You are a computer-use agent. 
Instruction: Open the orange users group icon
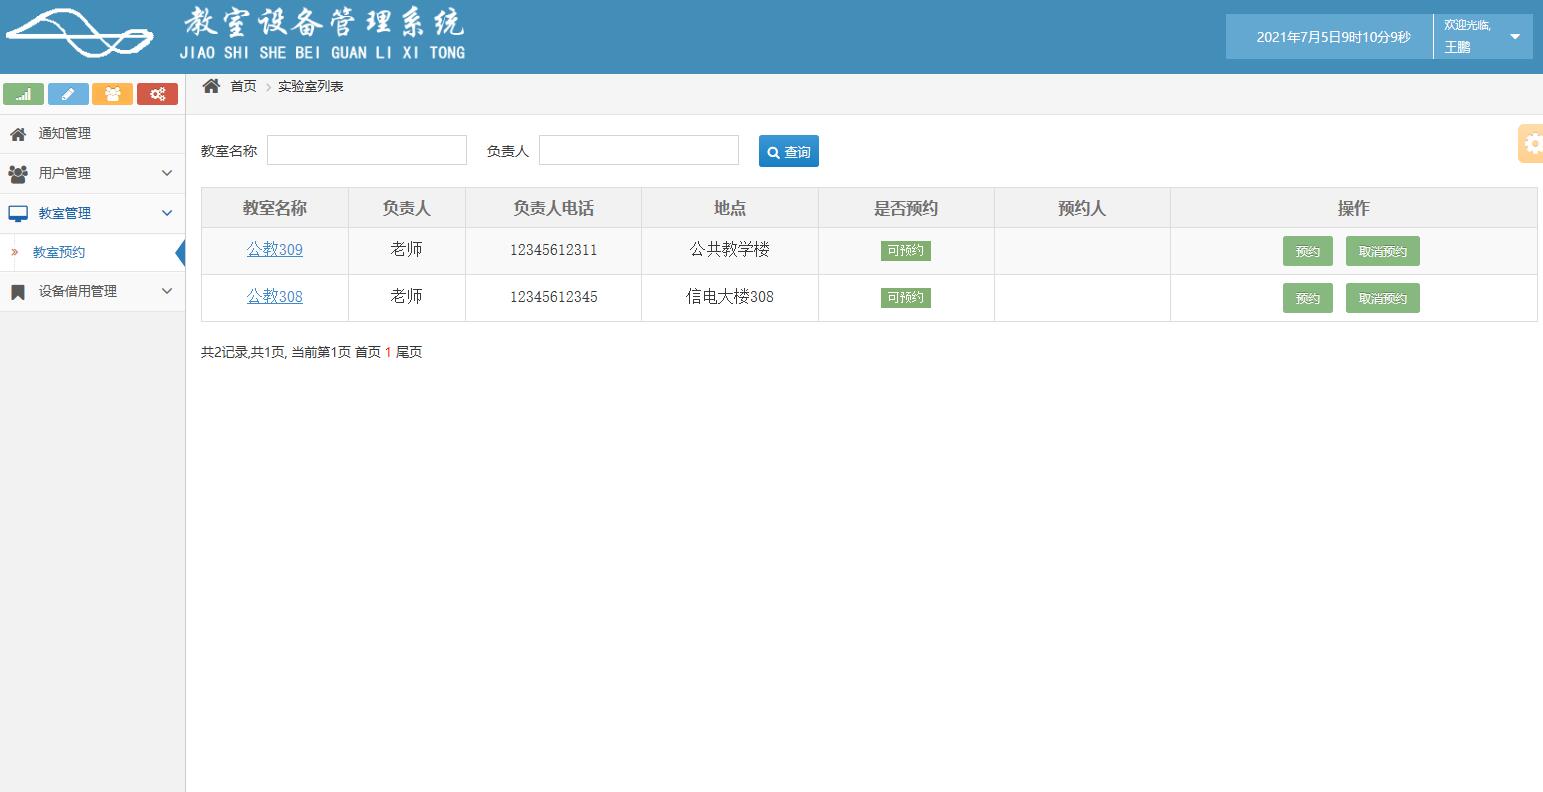[112, 93]
